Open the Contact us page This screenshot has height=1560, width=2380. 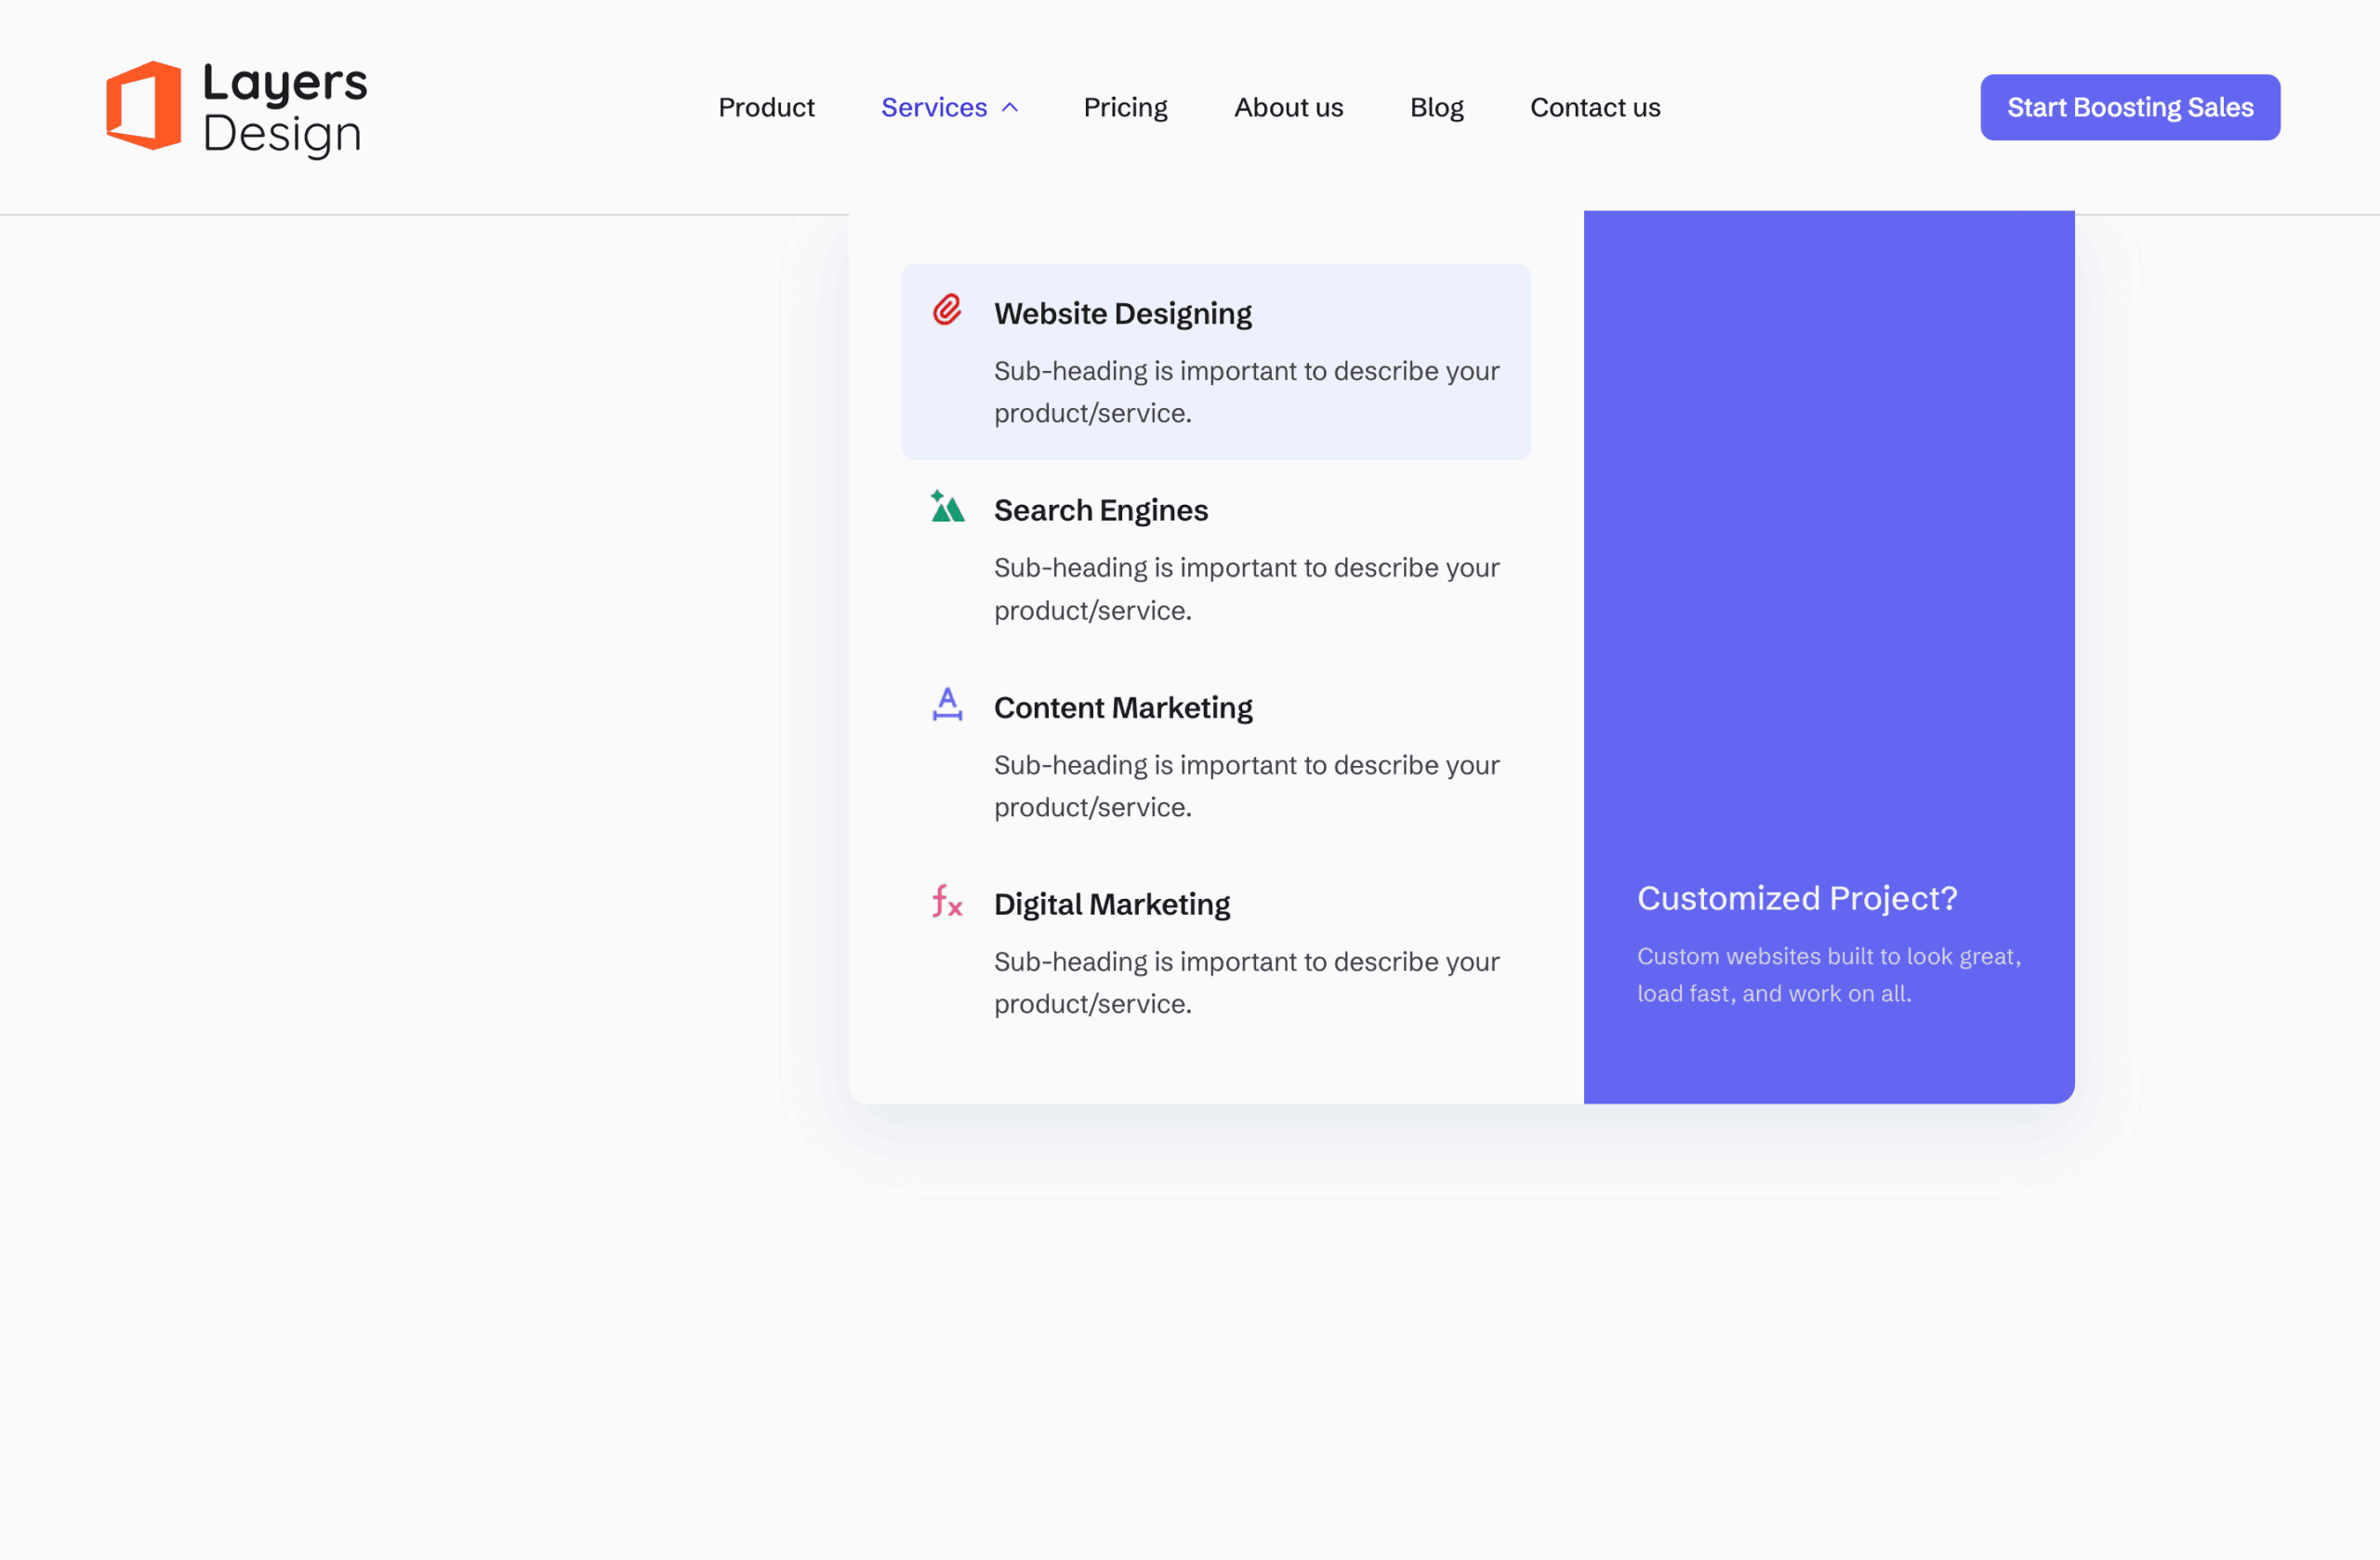(x=1594, y=107)
